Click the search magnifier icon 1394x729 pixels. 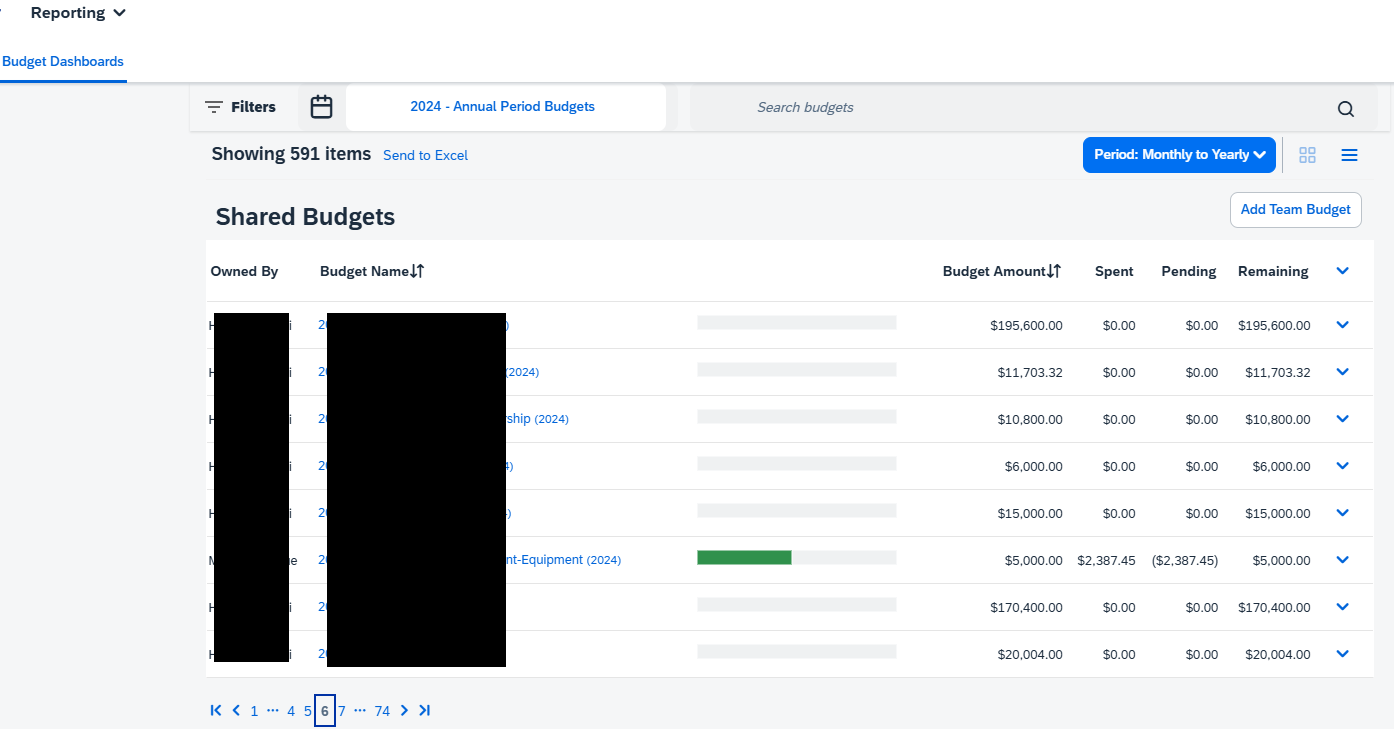[x=1346, y=109]
